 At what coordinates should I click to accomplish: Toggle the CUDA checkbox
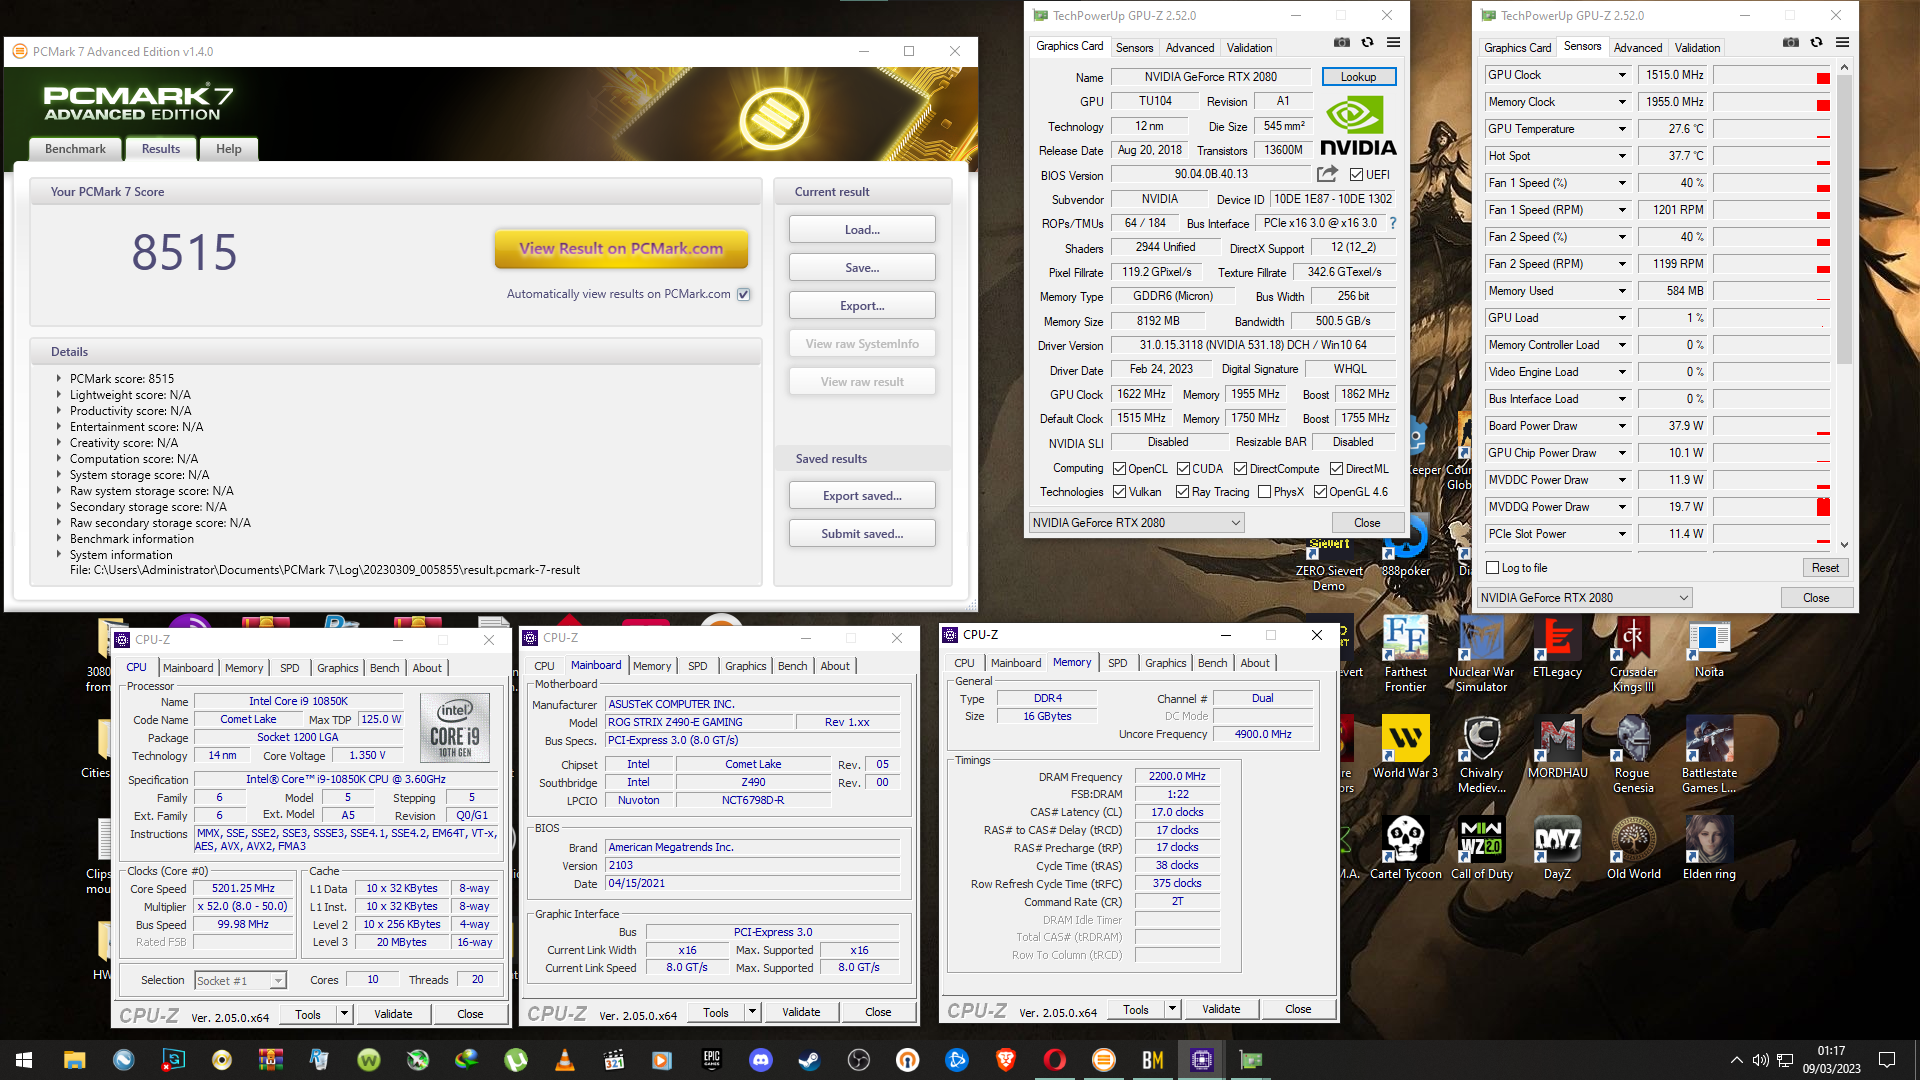tap(1183, 468)
